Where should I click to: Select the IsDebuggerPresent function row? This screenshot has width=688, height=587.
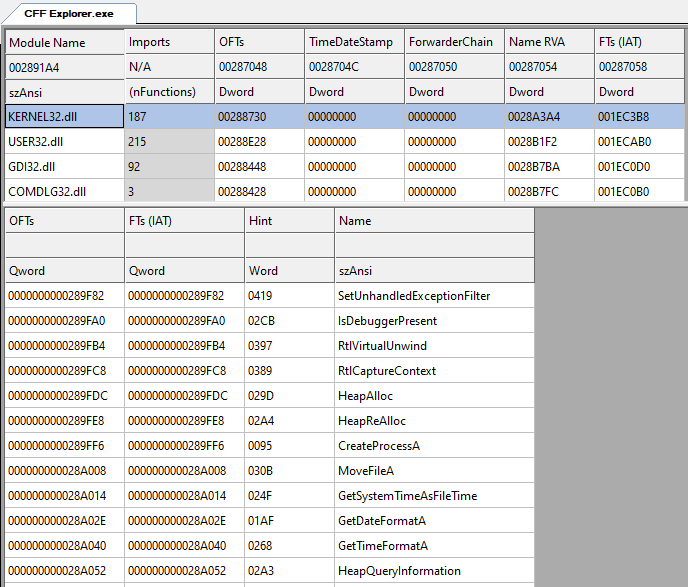[x=270, y=320]
